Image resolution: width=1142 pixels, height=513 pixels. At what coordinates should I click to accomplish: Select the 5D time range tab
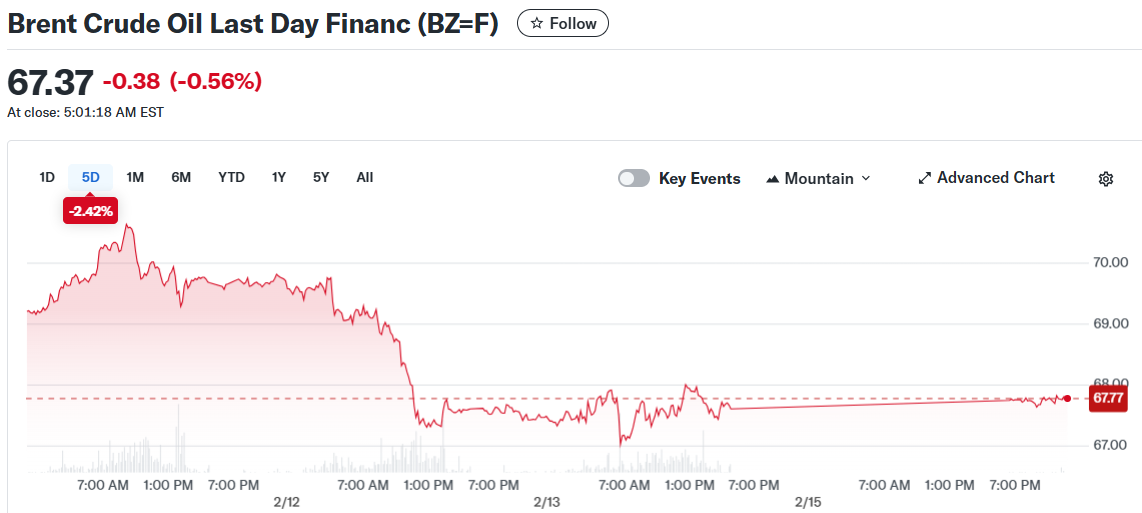pos(91,177)
